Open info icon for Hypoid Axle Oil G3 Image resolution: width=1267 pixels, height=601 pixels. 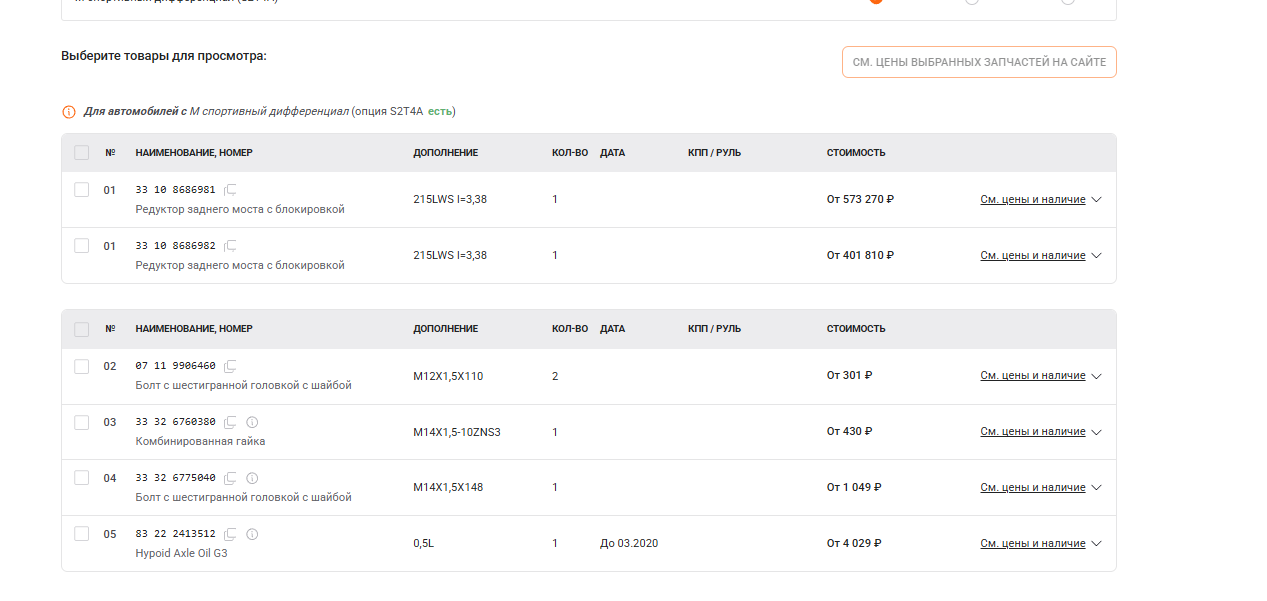tap(252, 534)
